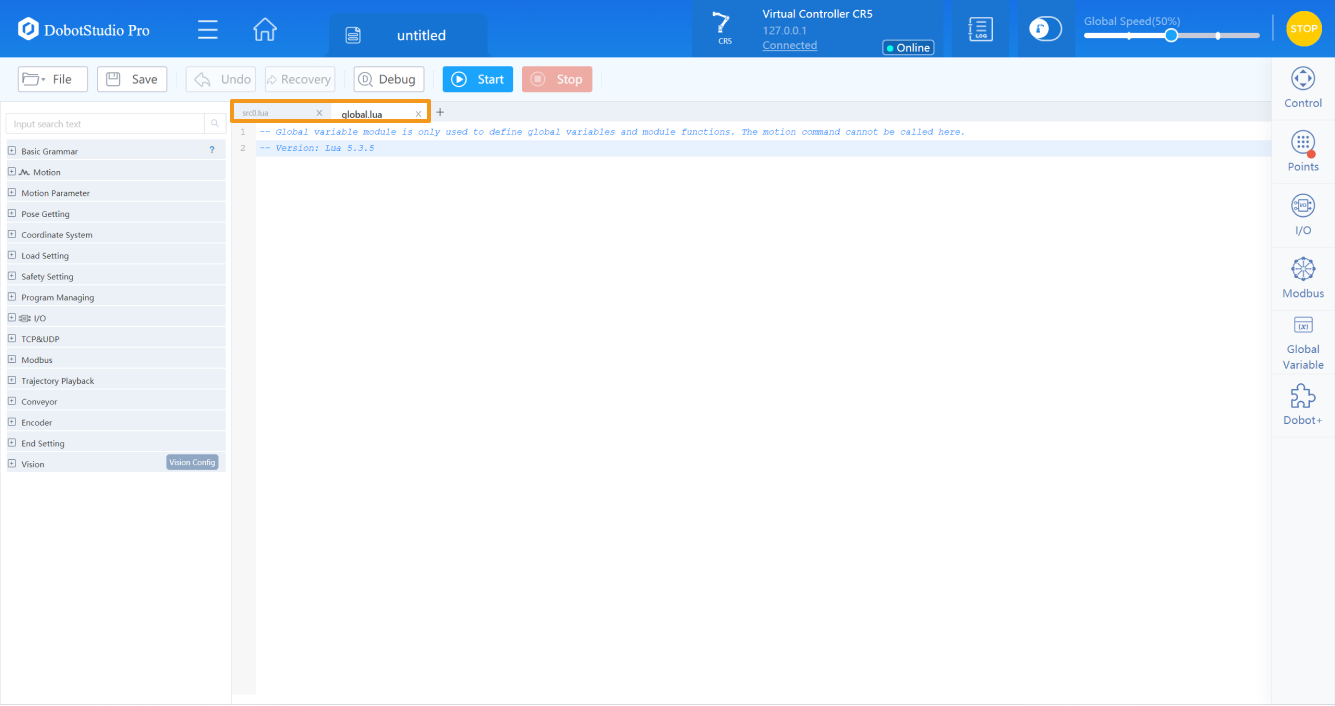Expand the I/O command category

click(12, 318)
